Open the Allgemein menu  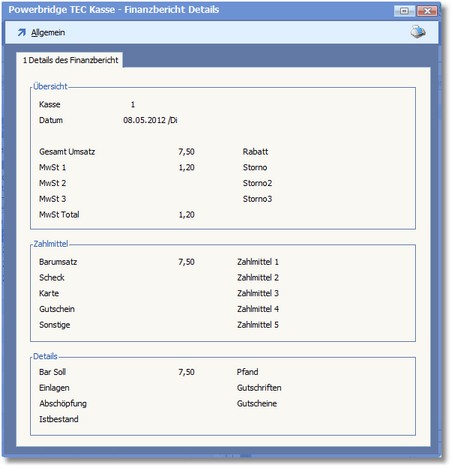pyautogui.click(x=48, y=33)
